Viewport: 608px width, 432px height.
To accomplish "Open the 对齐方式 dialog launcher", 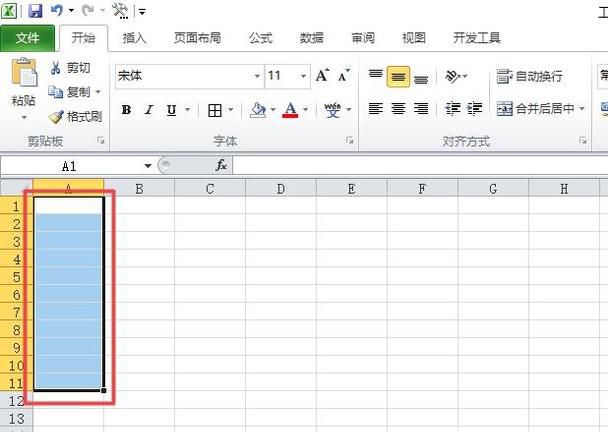I will (582, 141).
